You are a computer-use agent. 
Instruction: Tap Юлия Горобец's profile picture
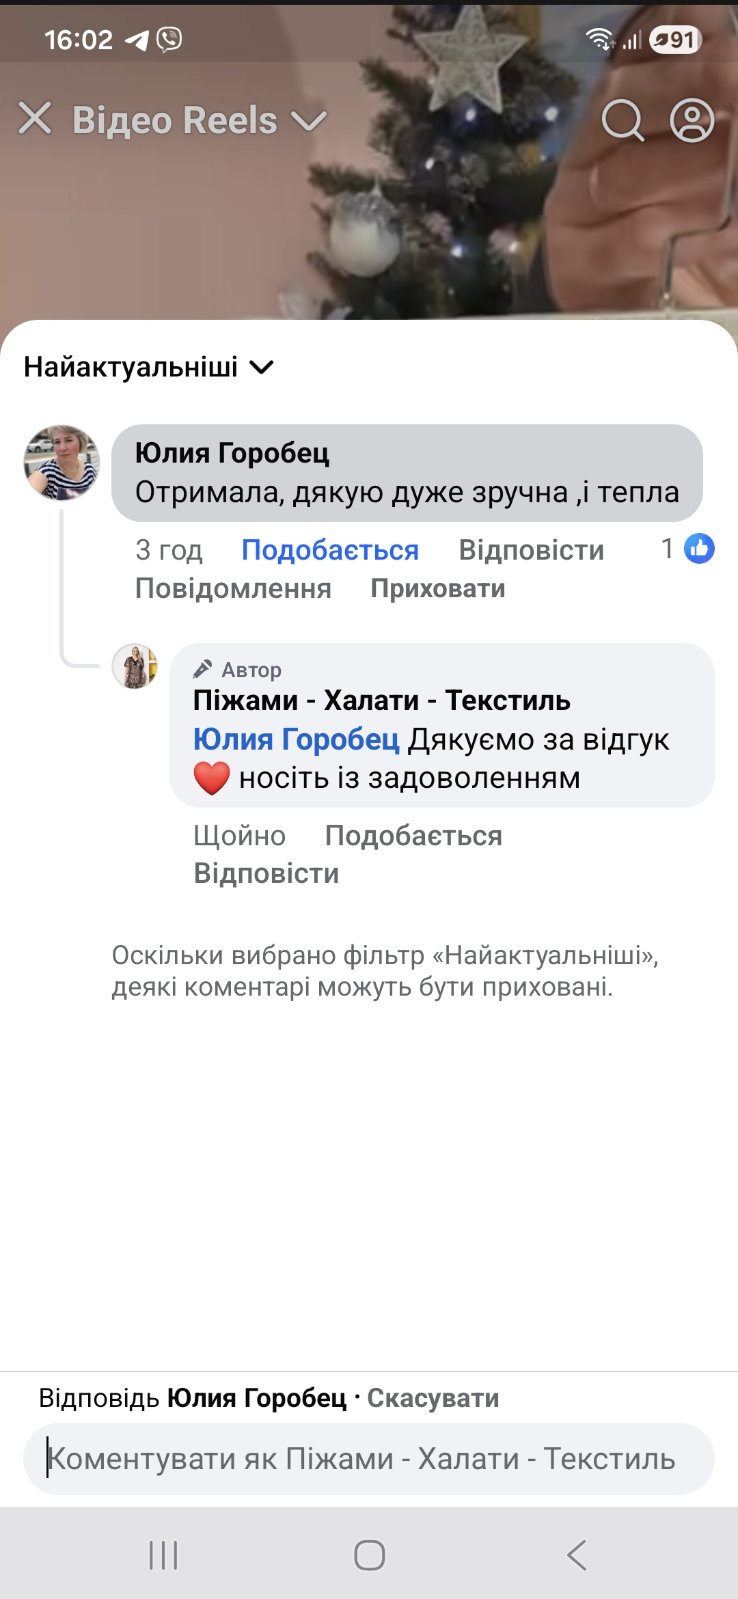(62, 463)
